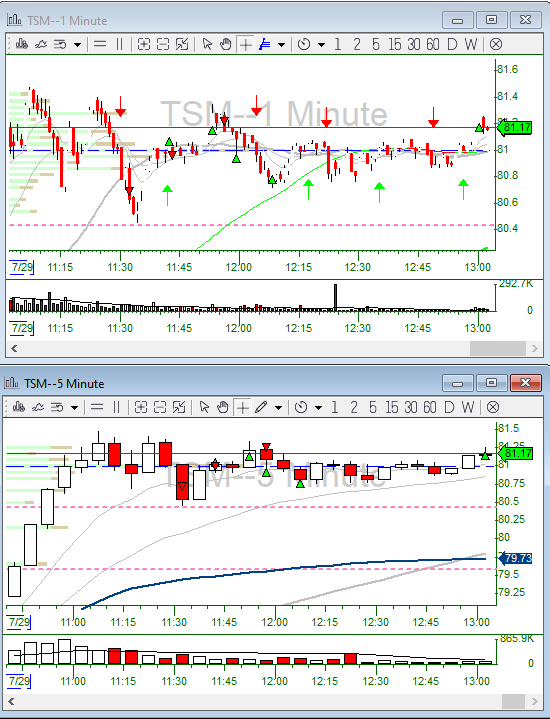Select the arrow pointer tool in 1 Minute chart
Viewport: 550px width, 719px height.
click(207, 44)
